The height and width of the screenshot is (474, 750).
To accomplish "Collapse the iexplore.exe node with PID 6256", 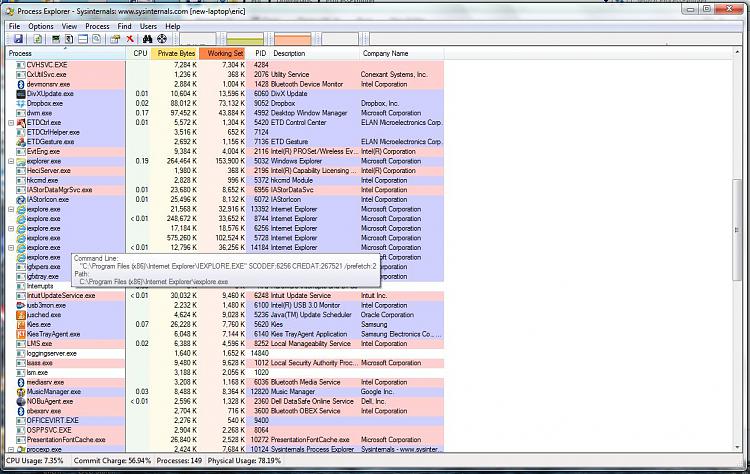I will pyautogui.click(x=11, y=229).
